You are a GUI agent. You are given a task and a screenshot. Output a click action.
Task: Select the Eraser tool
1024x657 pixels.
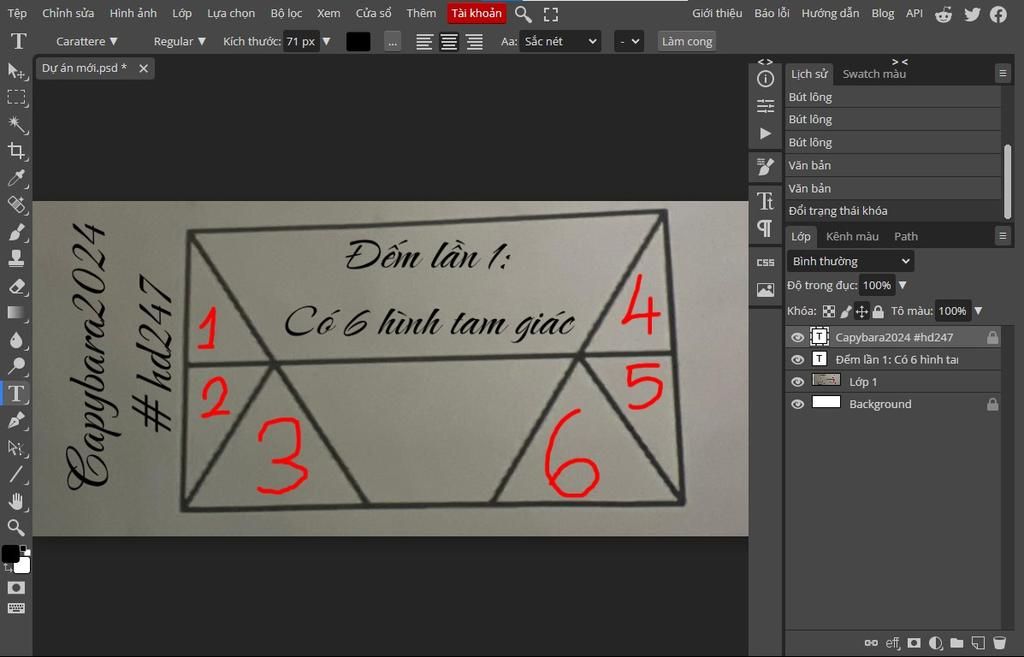point(16,286)
